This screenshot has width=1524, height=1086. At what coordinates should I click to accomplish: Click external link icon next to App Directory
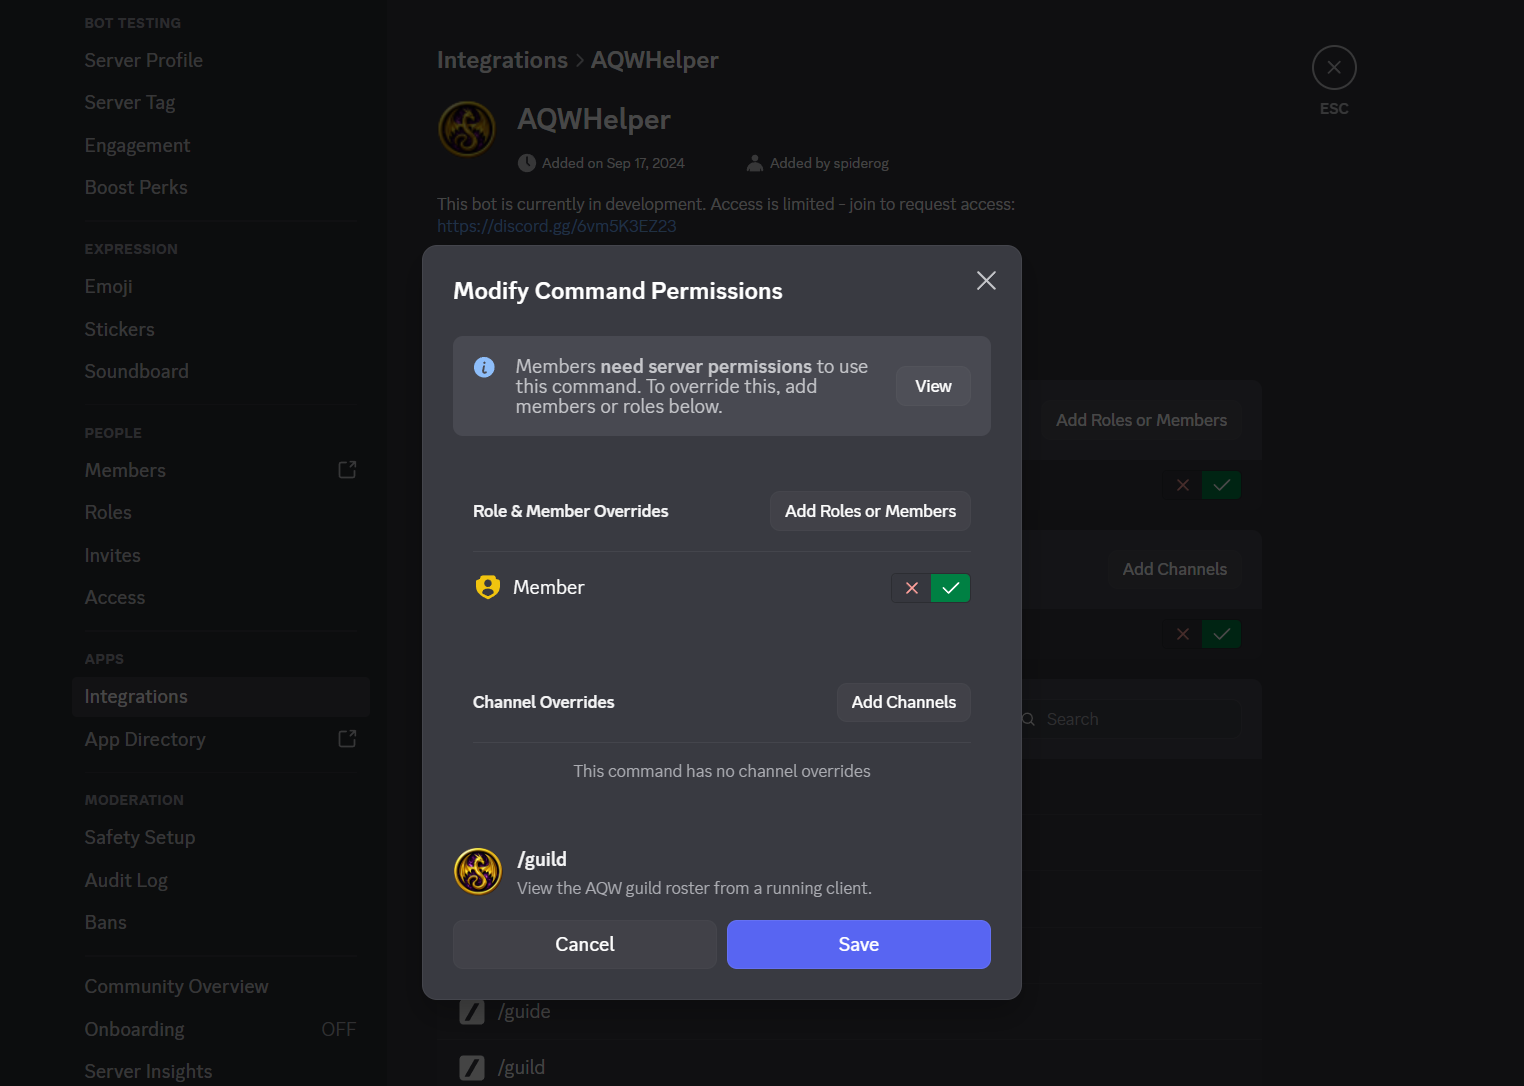347,739
